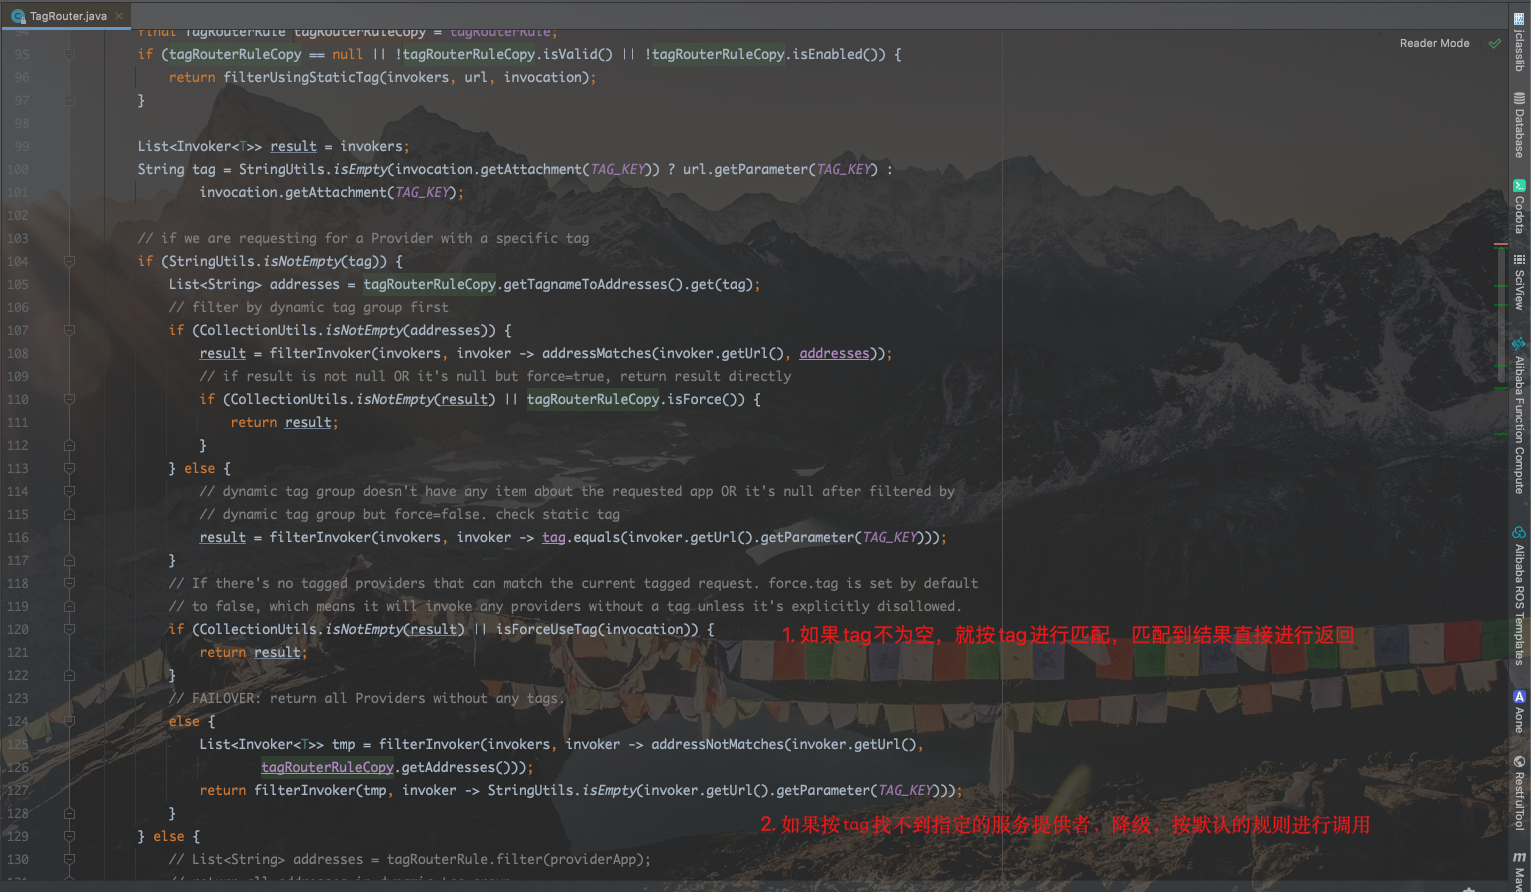1531x892 pixels.
Task: Close the TagRouter.java tab
Action: pyautogui.click(x=119, y=16)
